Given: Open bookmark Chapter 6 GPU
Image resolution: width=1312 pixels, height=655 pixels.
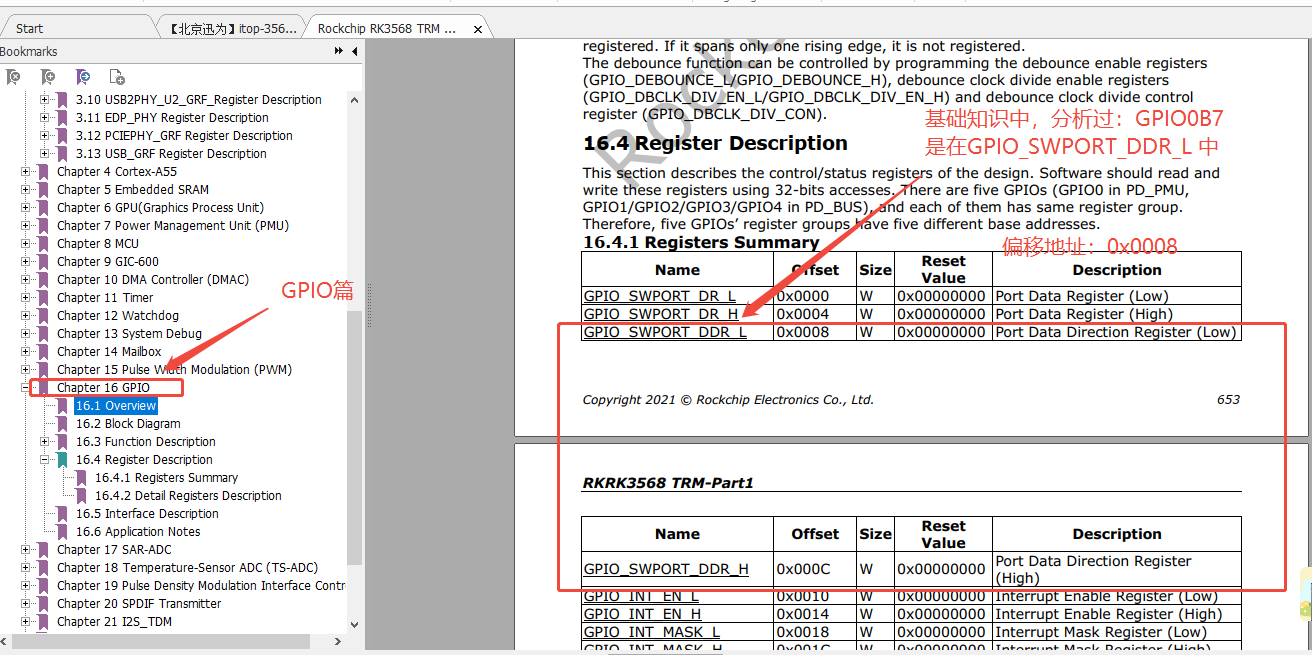Looking at the screenshot, I should point(160,208).
